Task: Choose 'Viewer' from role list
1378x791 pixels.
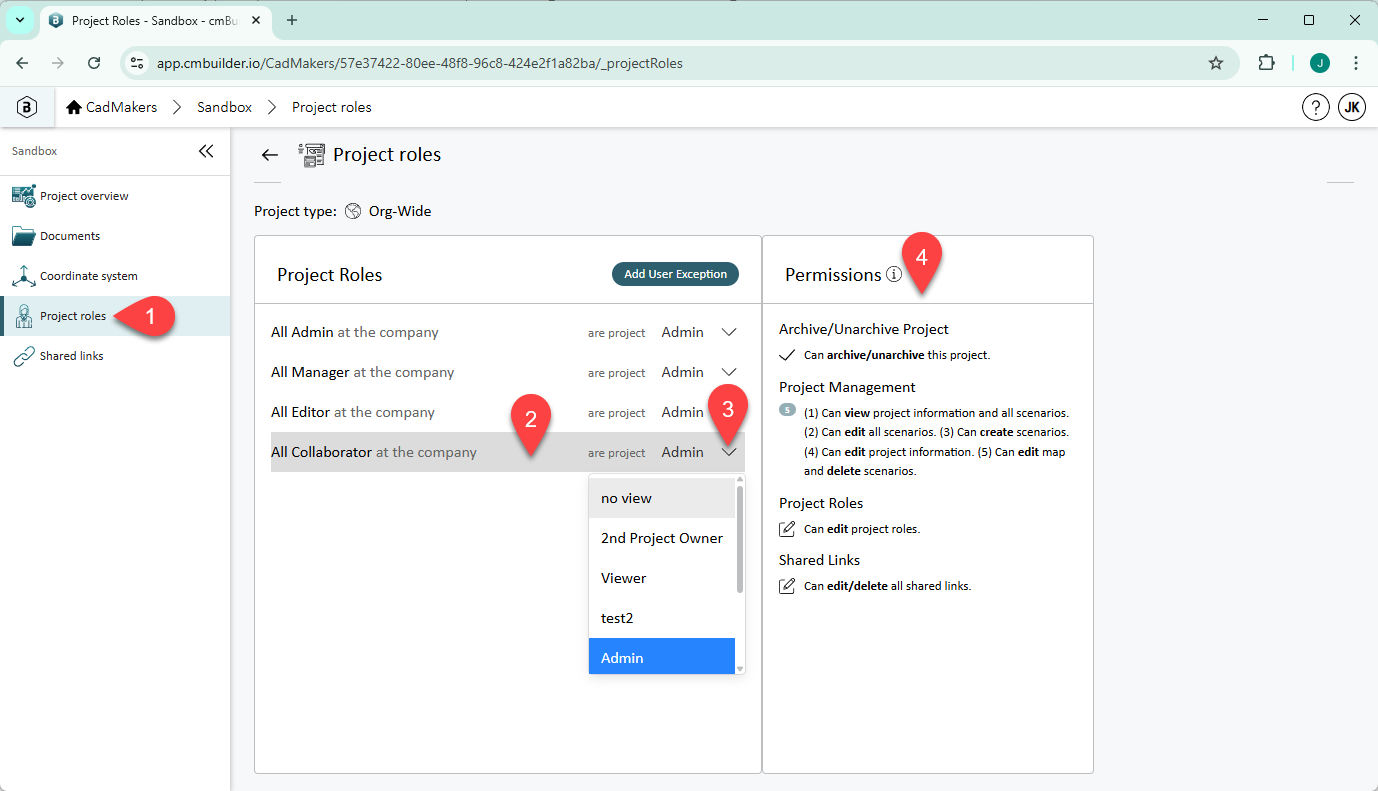Action: coord(662,578)
